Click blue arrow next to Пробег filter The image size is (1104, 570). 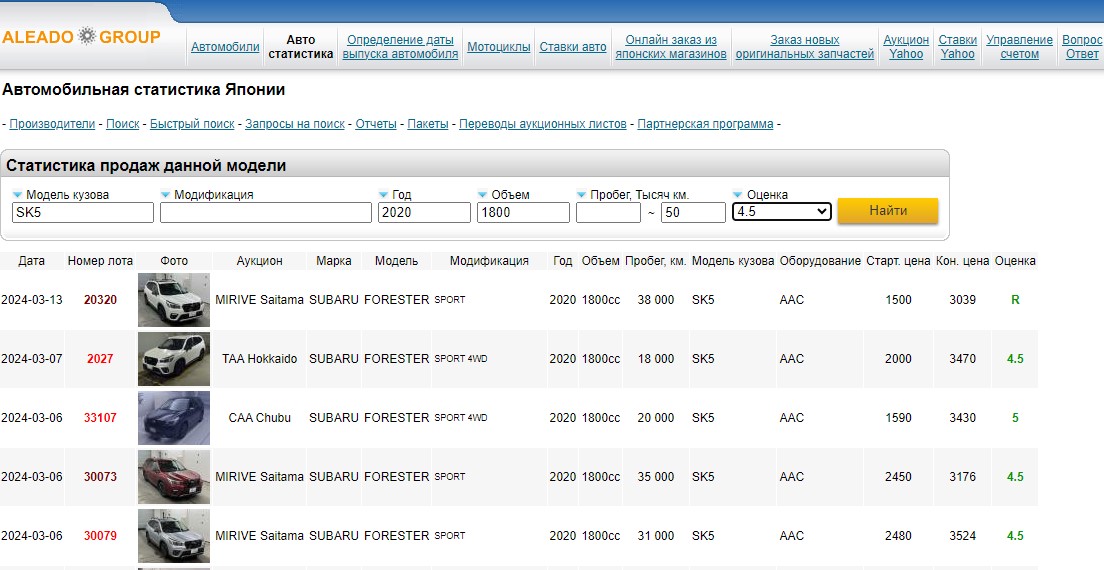[582, 195]
